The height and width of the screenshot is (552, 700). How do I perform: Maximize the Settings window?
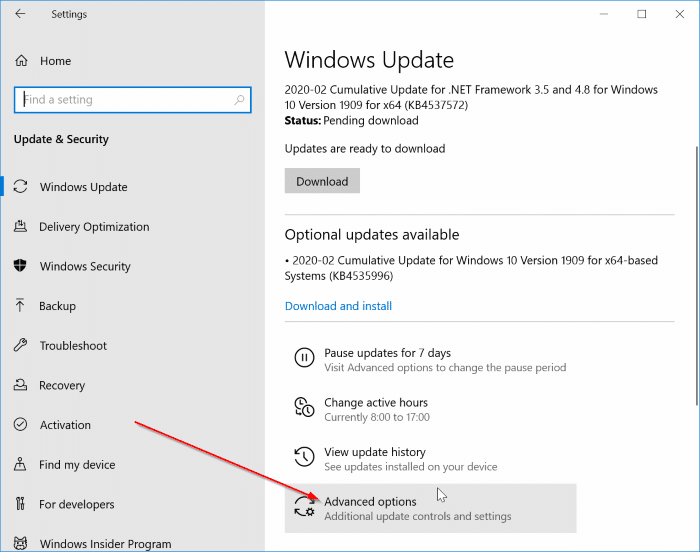pyautogui.click(x=642, y=14)
